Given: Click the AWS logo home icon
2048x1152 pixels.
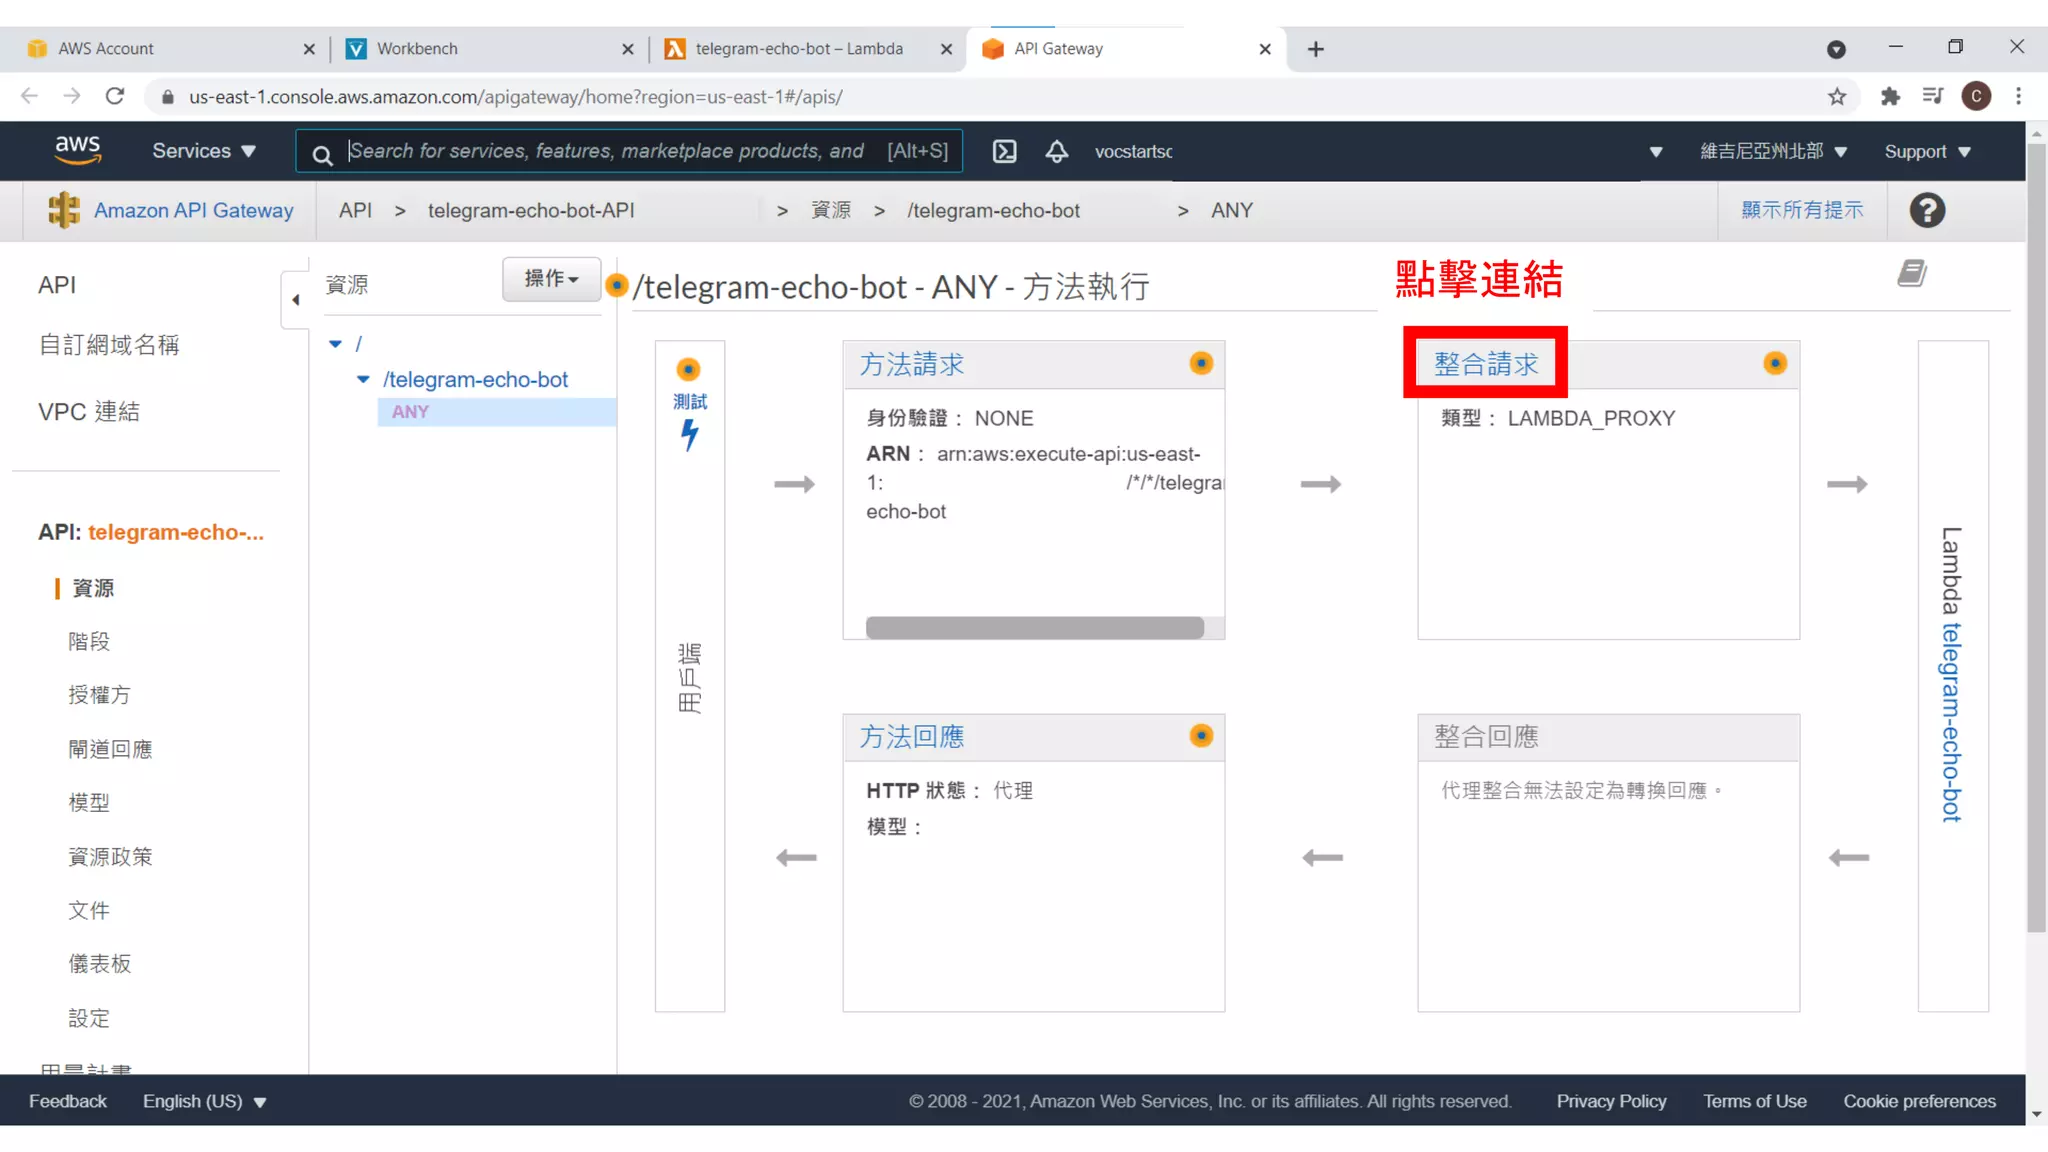Looking at the screenshot, I should (77, 151).
